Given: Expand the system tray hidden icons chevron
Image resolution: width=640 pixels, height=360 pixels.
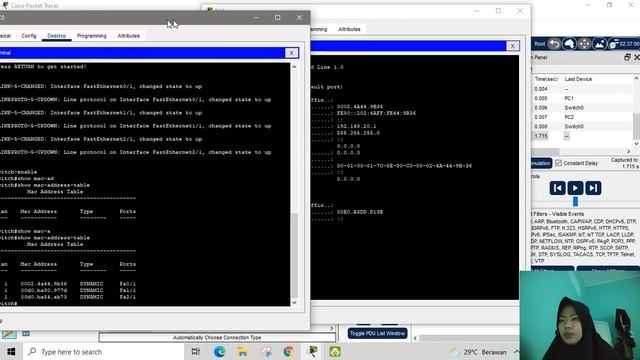Looking at the screenshot, I should (x=516, y=352).
